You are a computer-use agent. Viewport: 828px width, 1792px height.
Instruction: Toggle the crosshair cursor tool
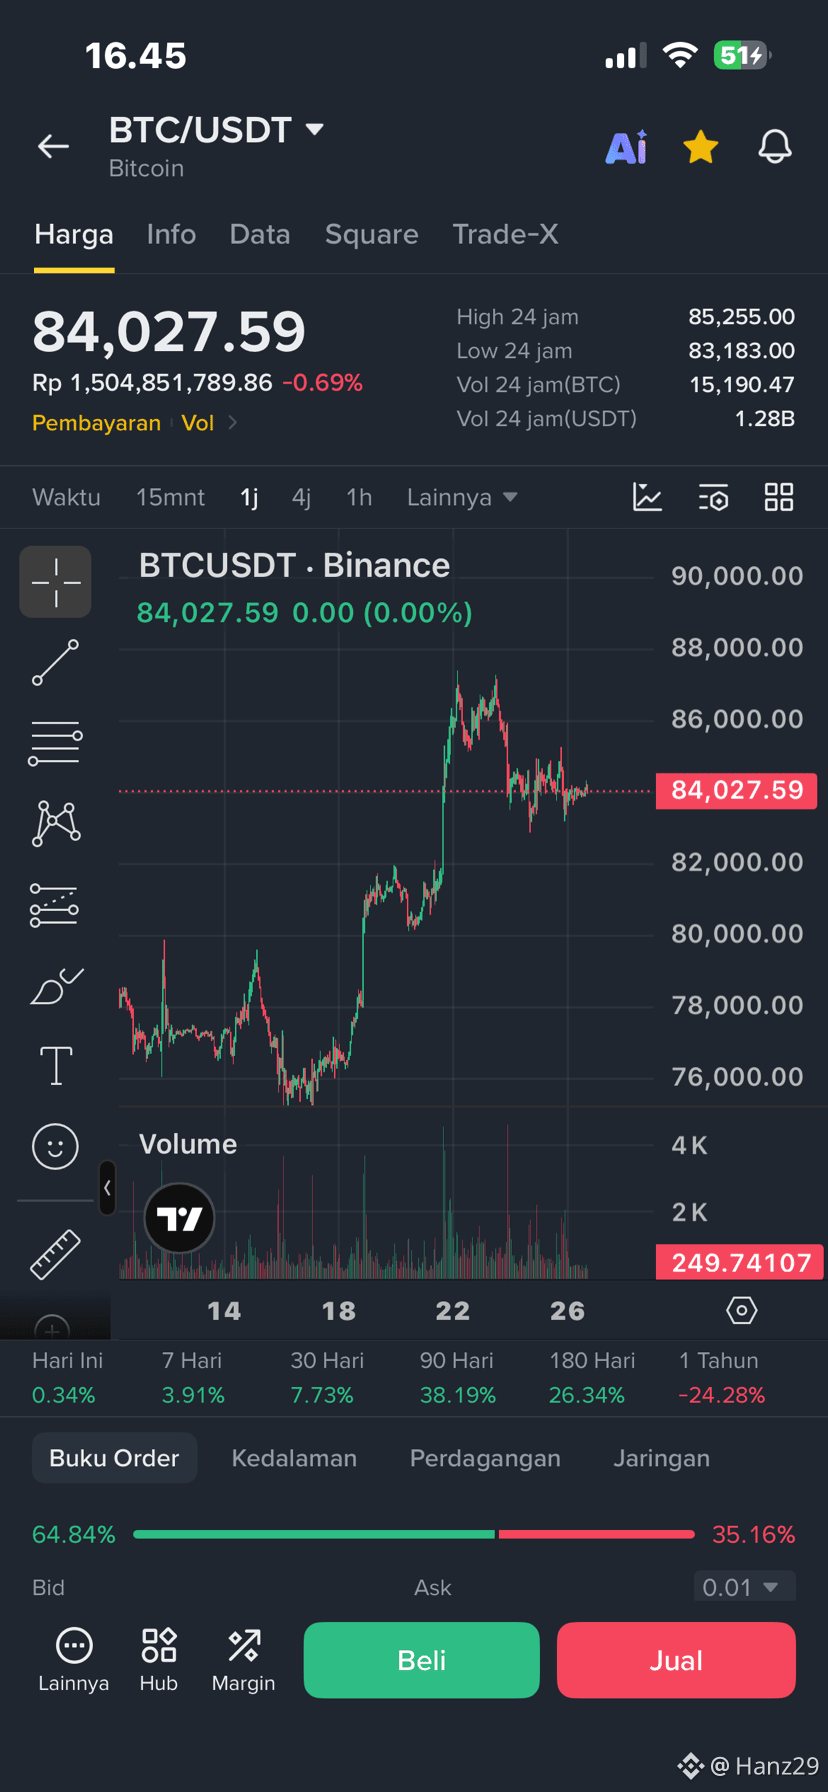coord(55,582)
